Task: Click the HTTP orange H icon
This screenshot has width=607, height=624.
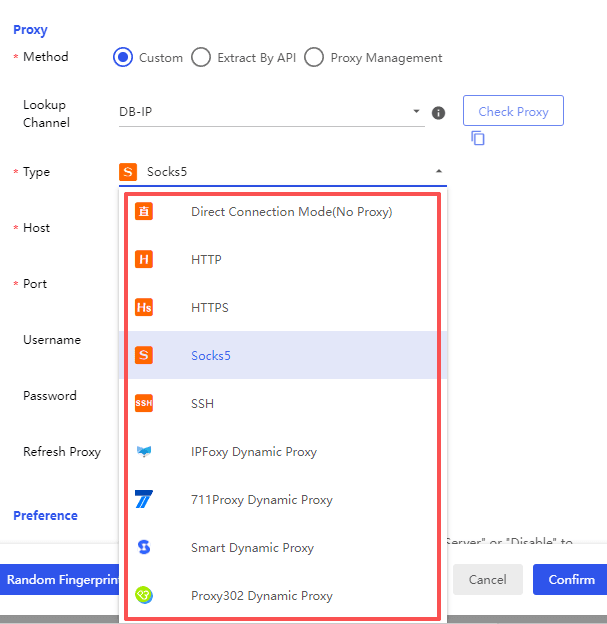Action: (144, 259)
